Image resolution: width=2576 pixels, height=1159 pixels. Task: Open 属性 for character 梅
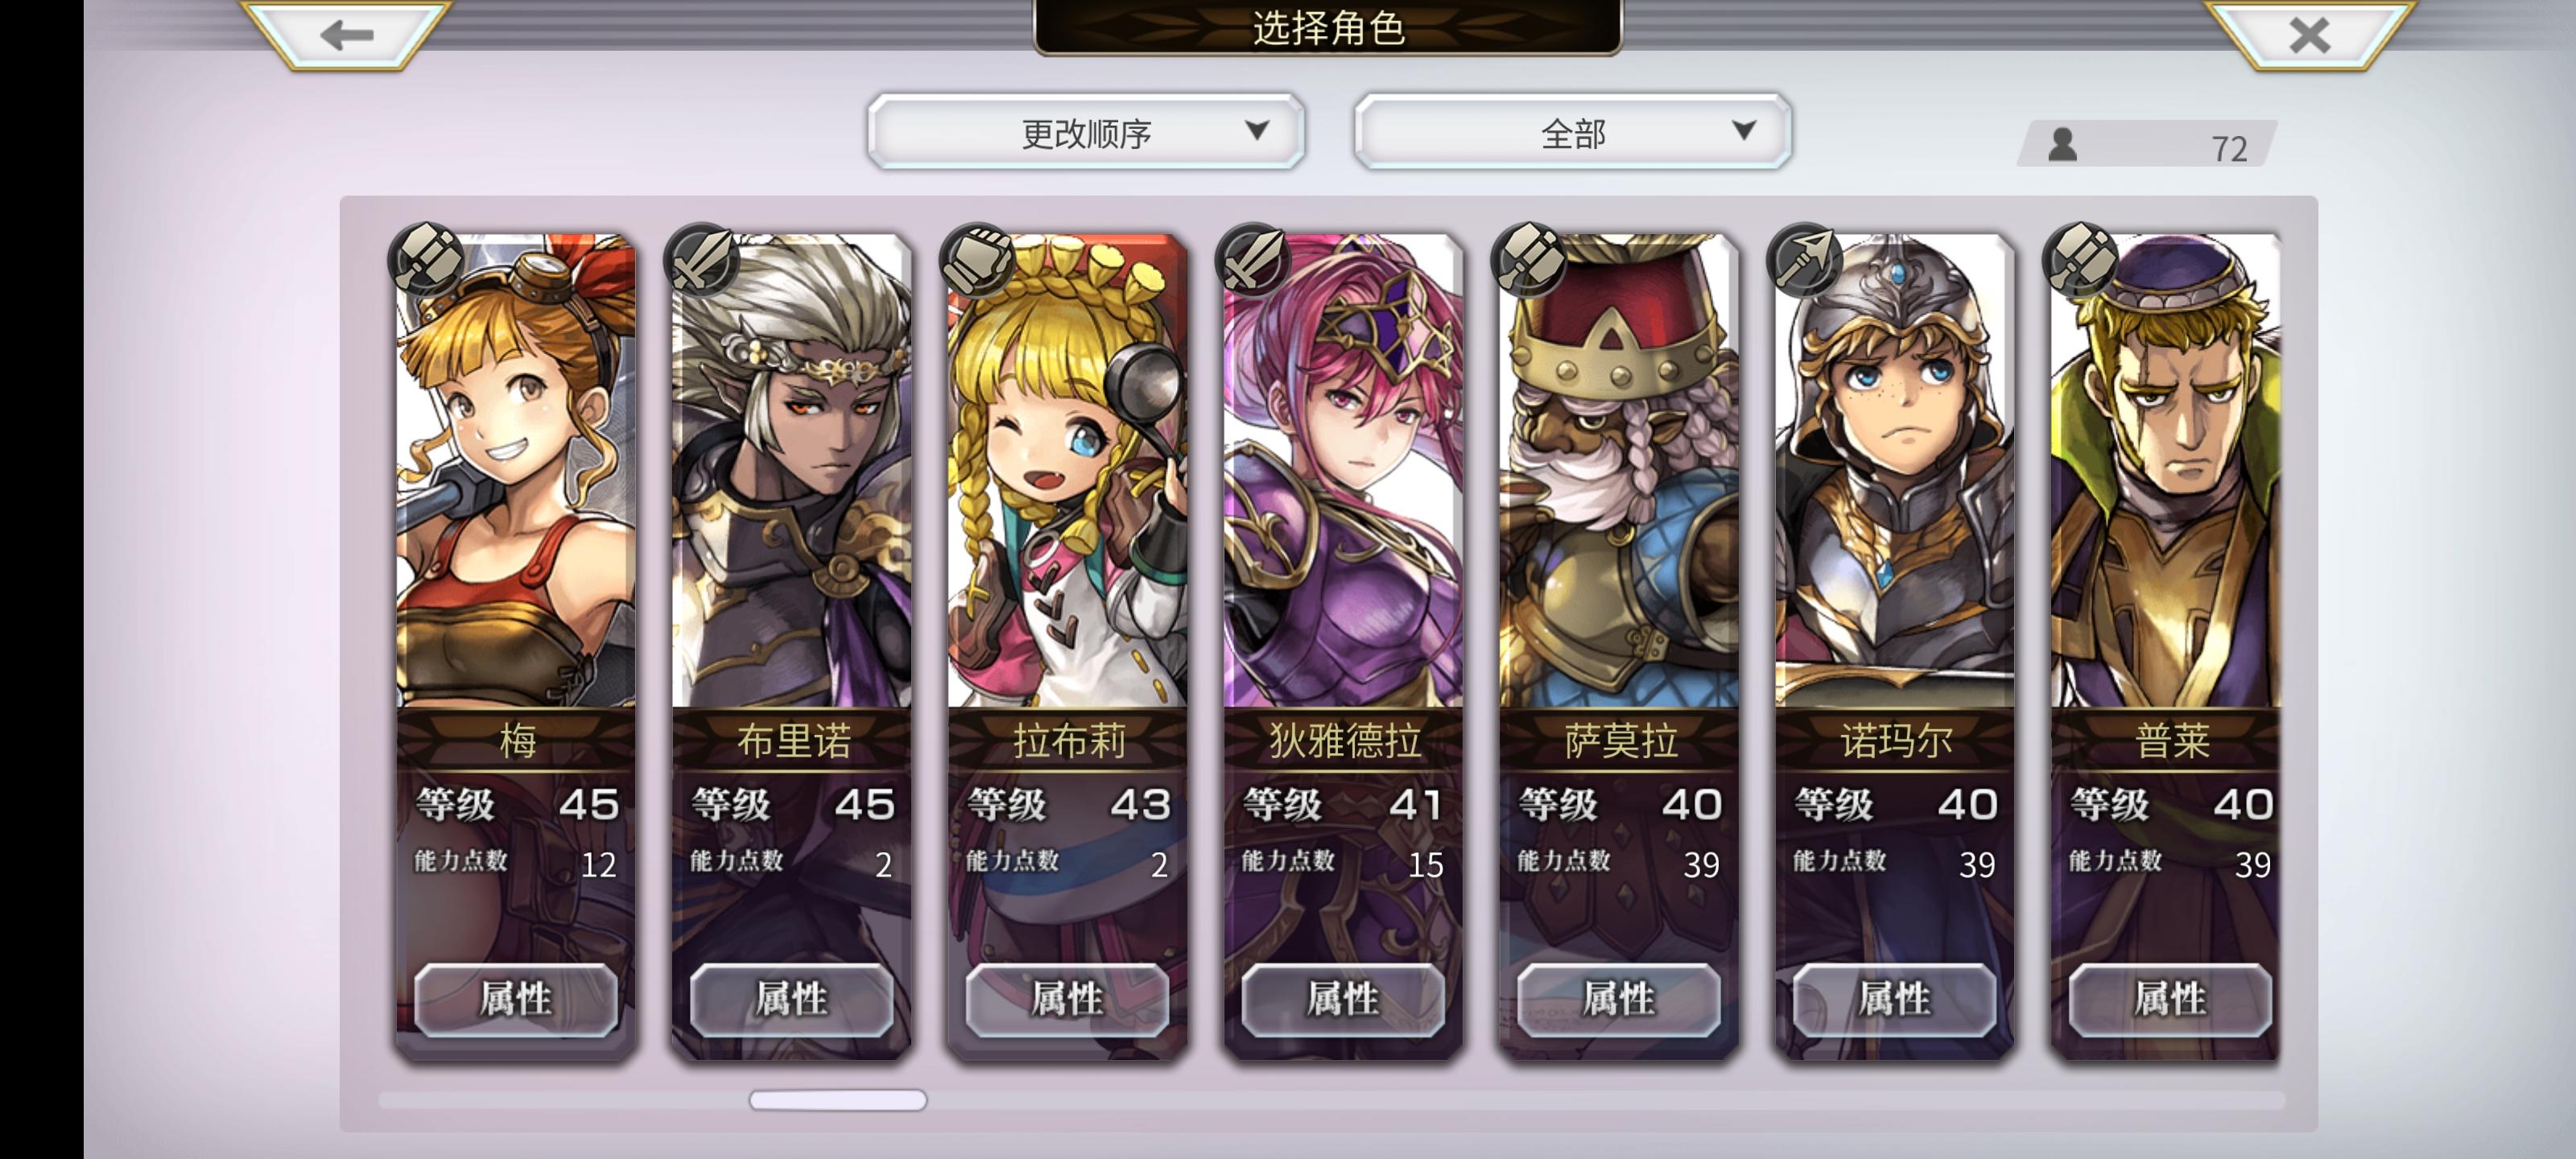(x=516, y=998)
